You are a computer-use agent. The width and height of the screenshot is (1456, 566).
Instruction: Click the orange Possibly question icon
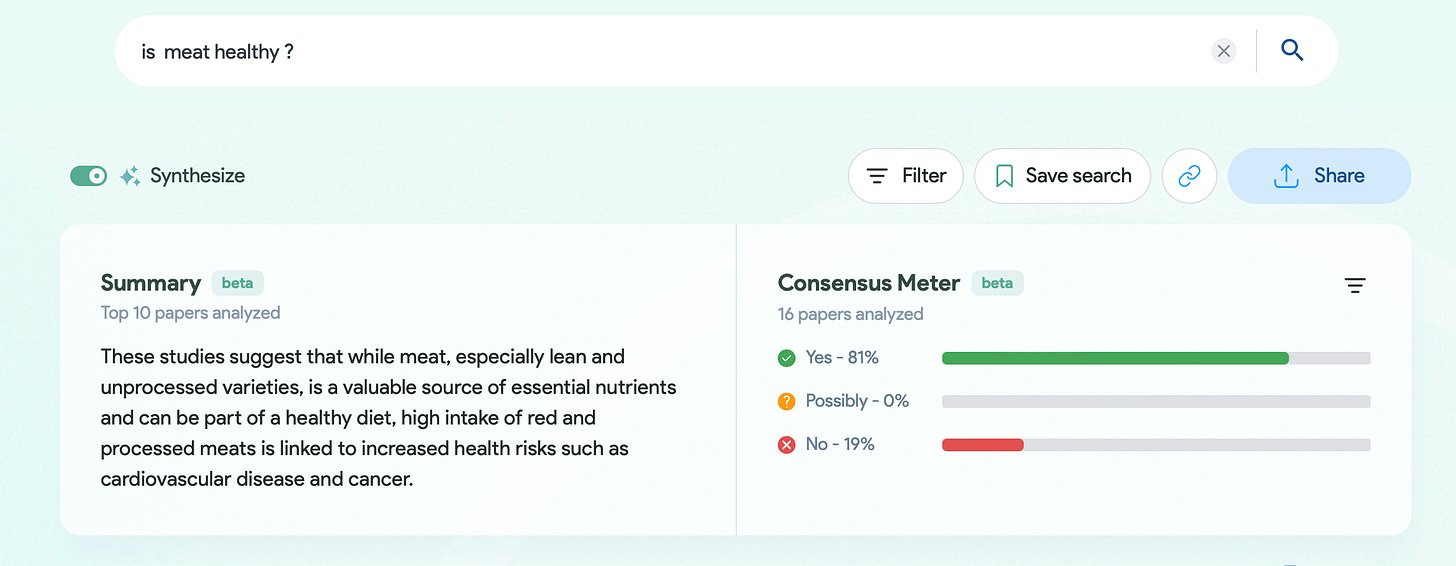(787, 401)
